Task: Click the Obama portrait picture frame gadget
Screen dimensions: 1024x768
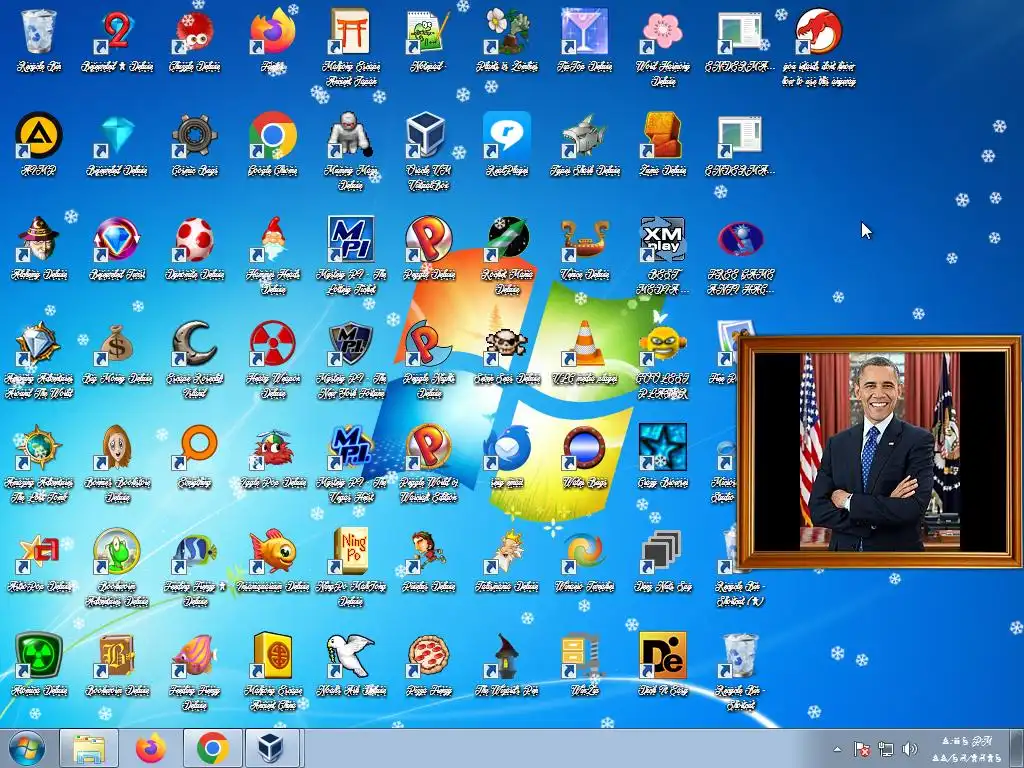Action: click(x=880, y=451)
